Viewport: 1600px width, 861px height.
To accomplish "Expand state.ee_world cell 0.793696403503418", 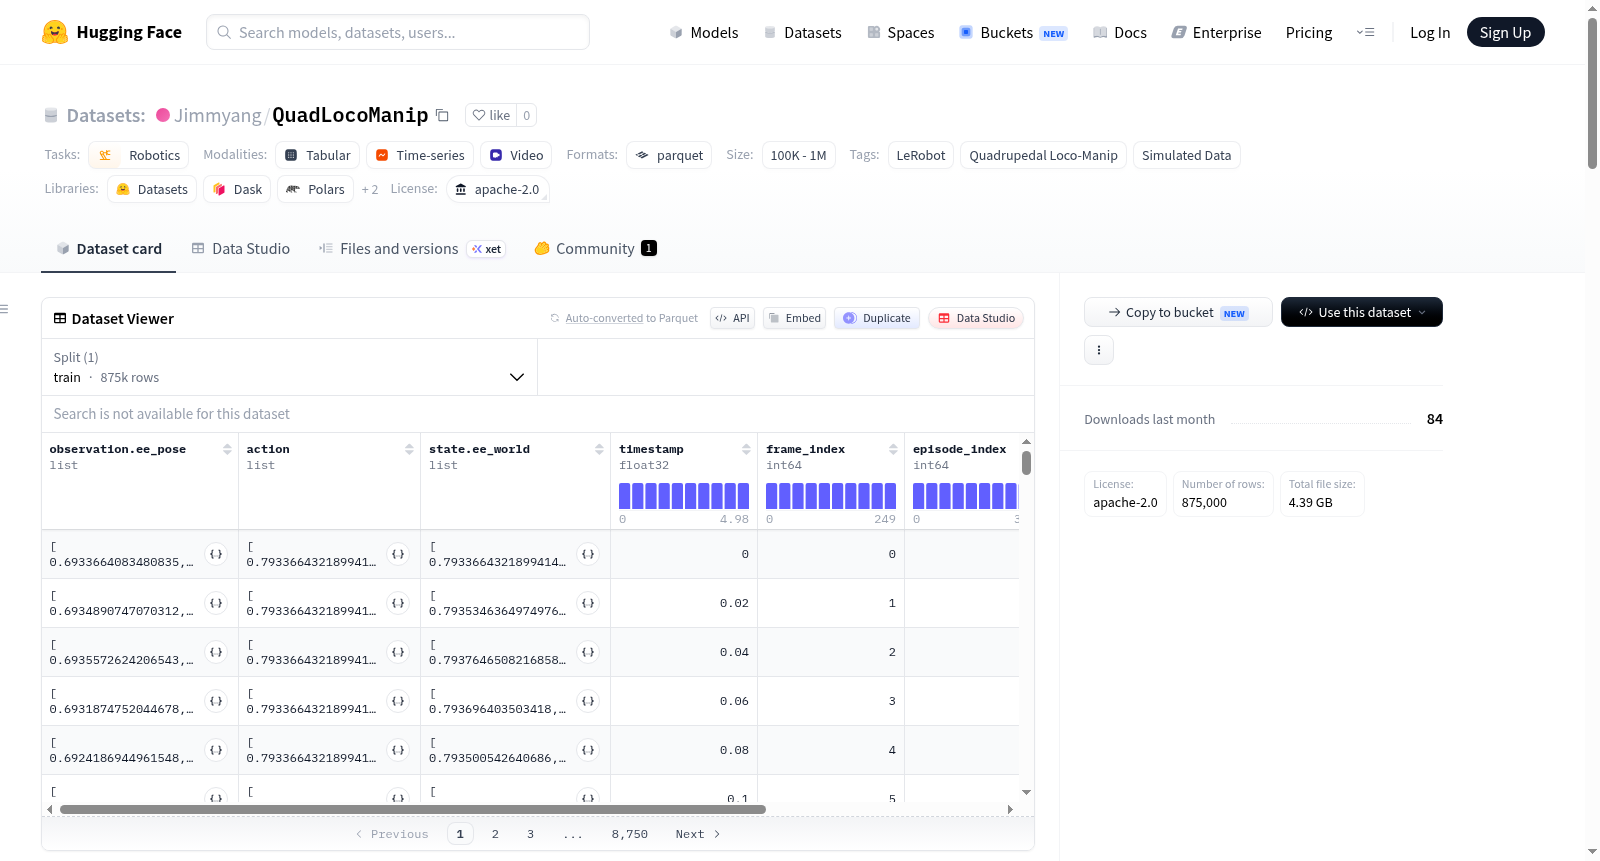I will click(x=588, y=701).
